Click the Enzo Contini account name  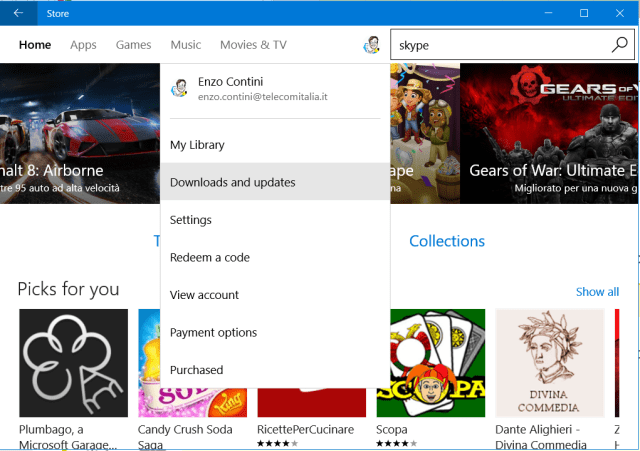click(231, 82)
